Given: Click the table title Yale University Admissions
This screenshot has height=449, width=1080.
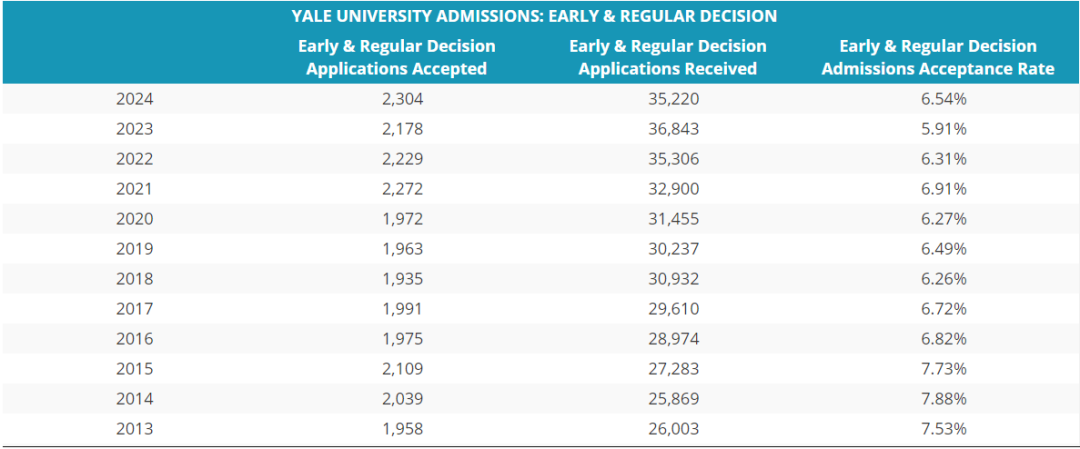Looking at the screenshot, I should [x=534, y=16].
